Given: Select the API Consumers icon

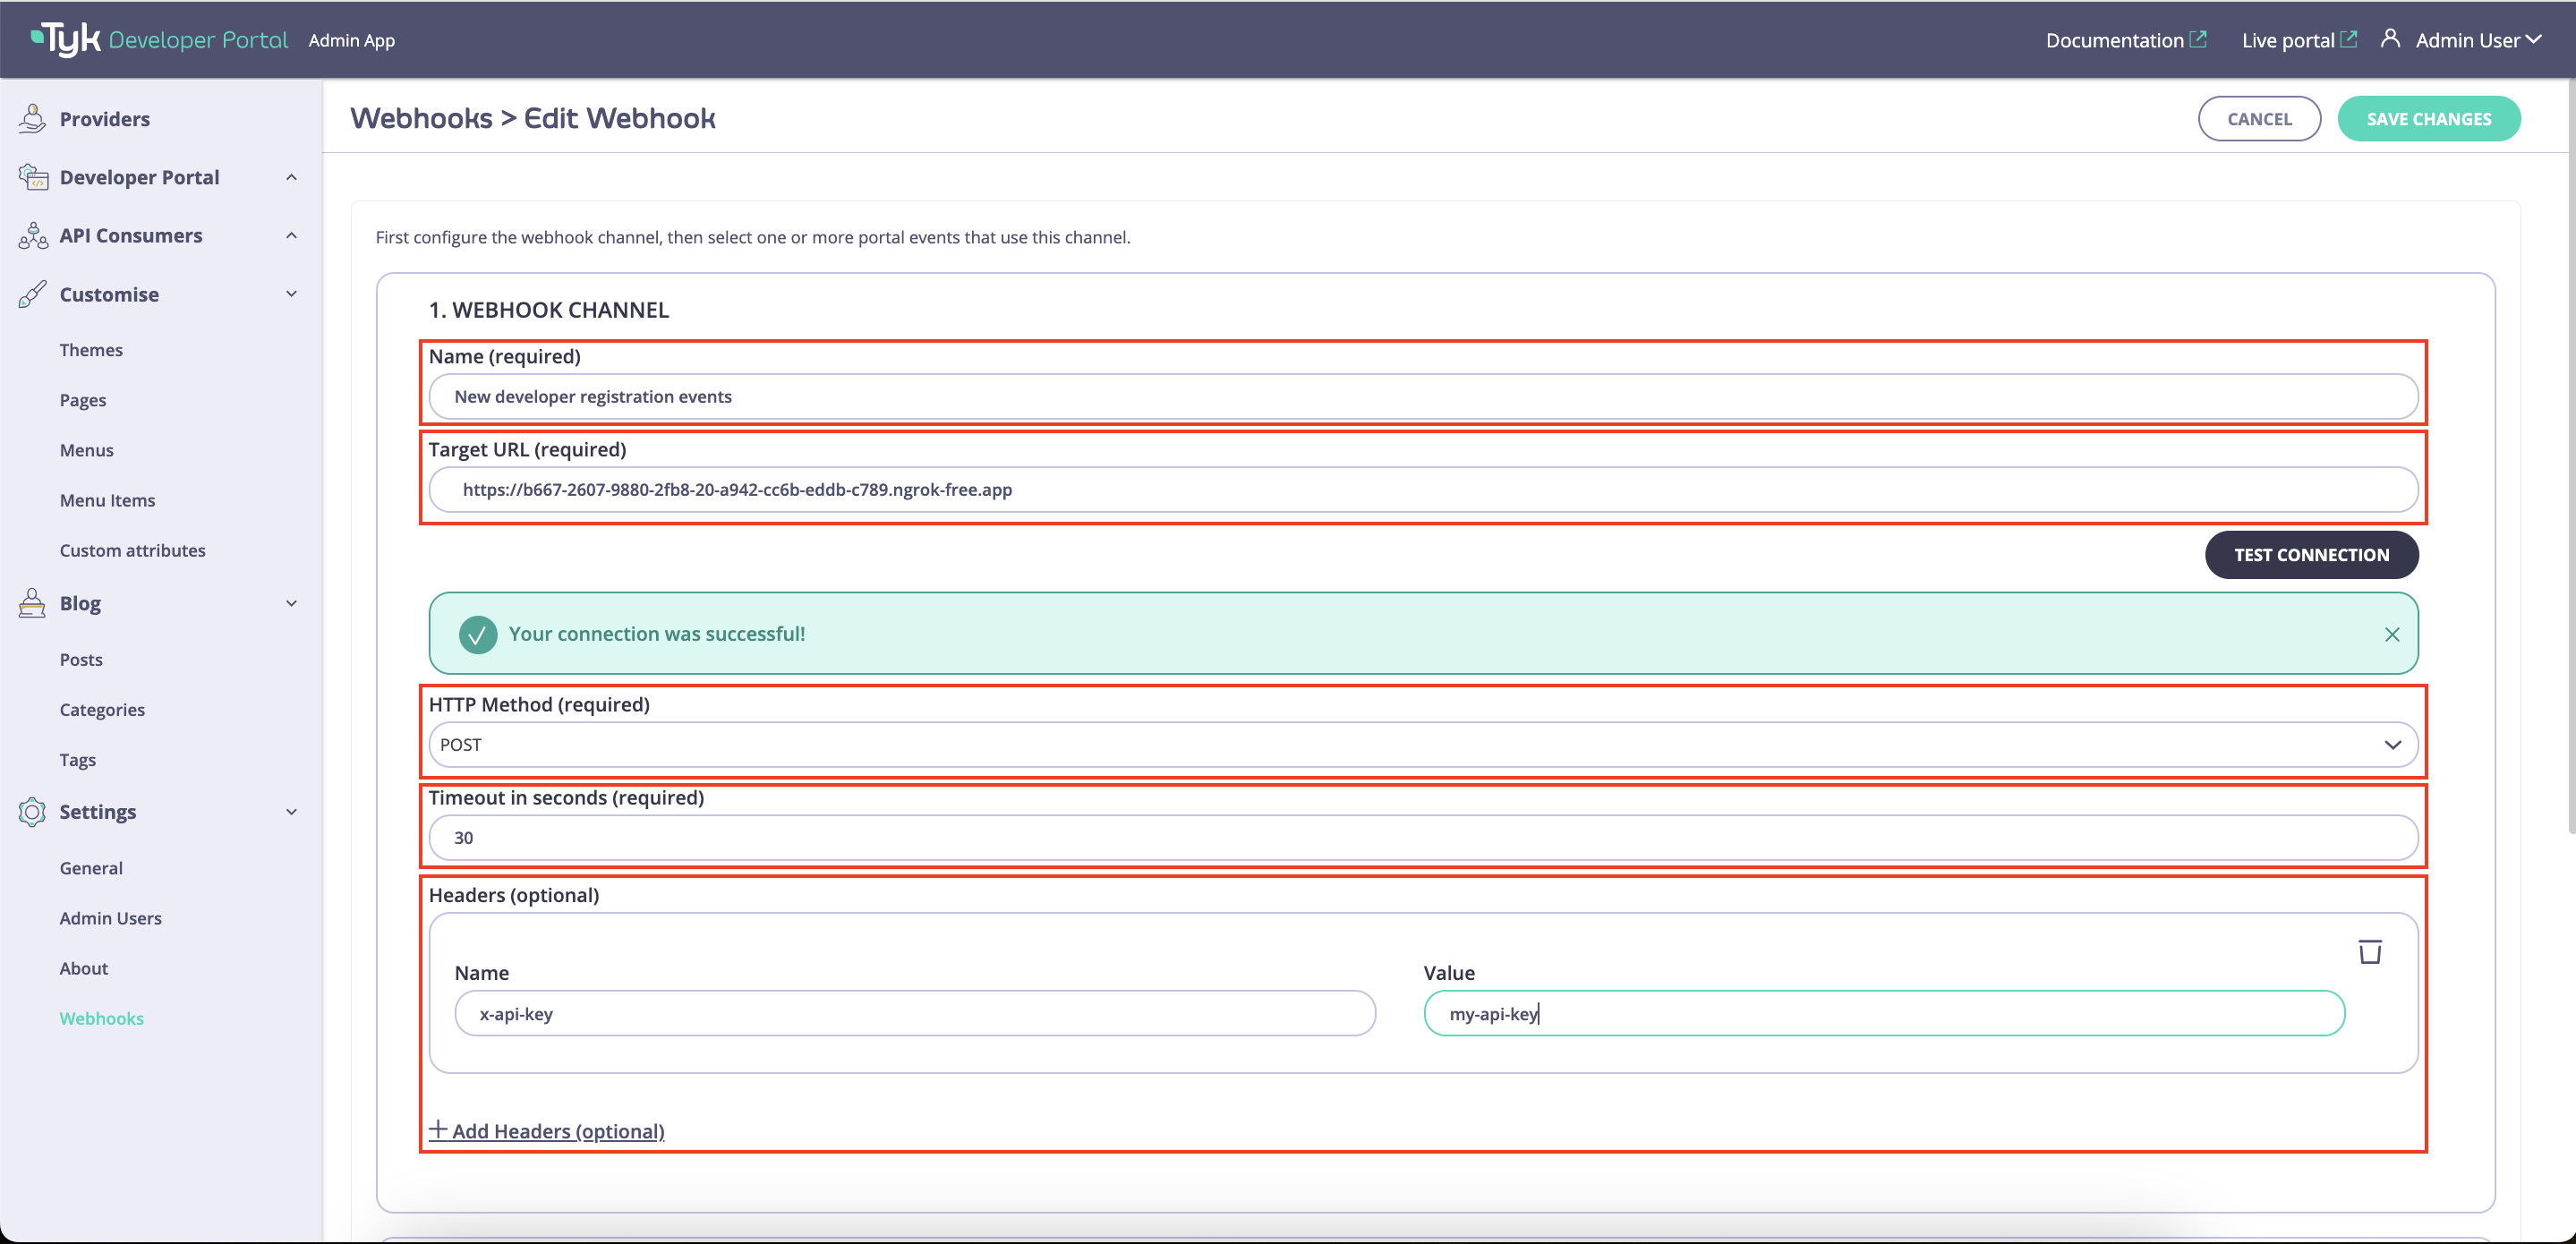Looking at the screenshot, I should pyautogui.click(x=32, y=236).
